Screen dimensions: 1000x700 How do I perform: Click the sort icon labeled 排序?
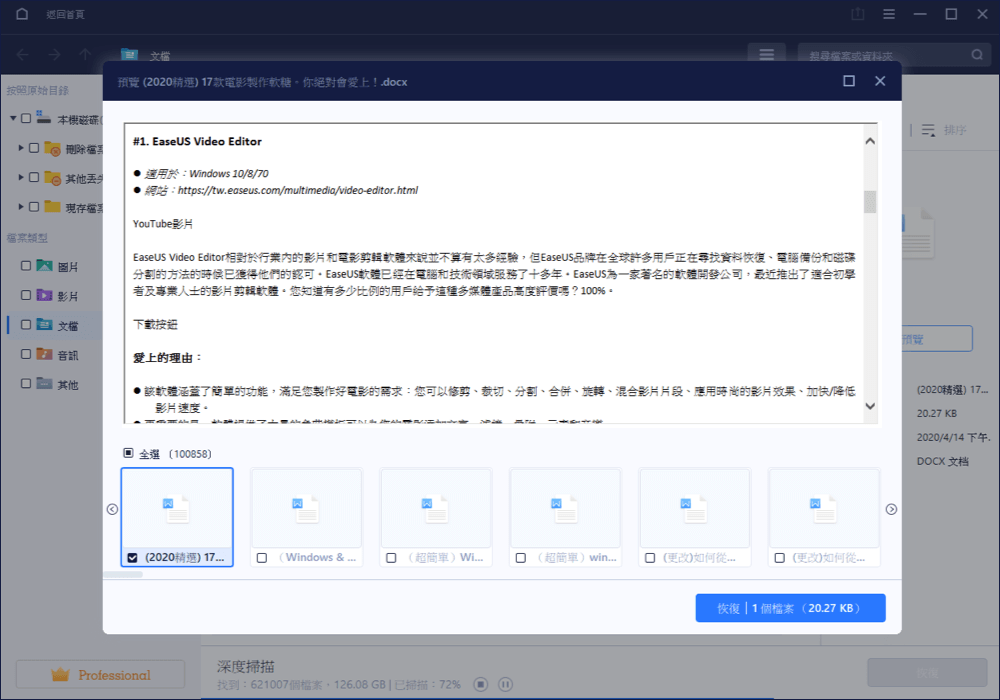coord(928,130)
